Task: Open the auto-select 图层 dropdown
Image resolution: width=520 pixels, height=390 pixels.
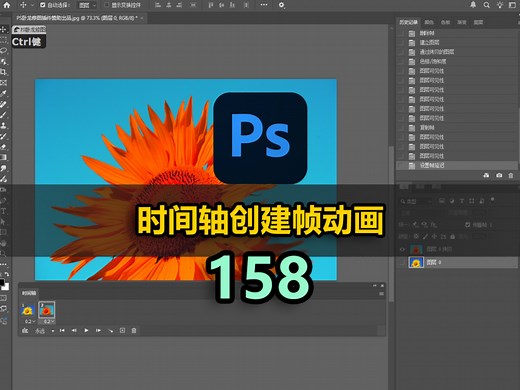Action: (x=87, y=5)
